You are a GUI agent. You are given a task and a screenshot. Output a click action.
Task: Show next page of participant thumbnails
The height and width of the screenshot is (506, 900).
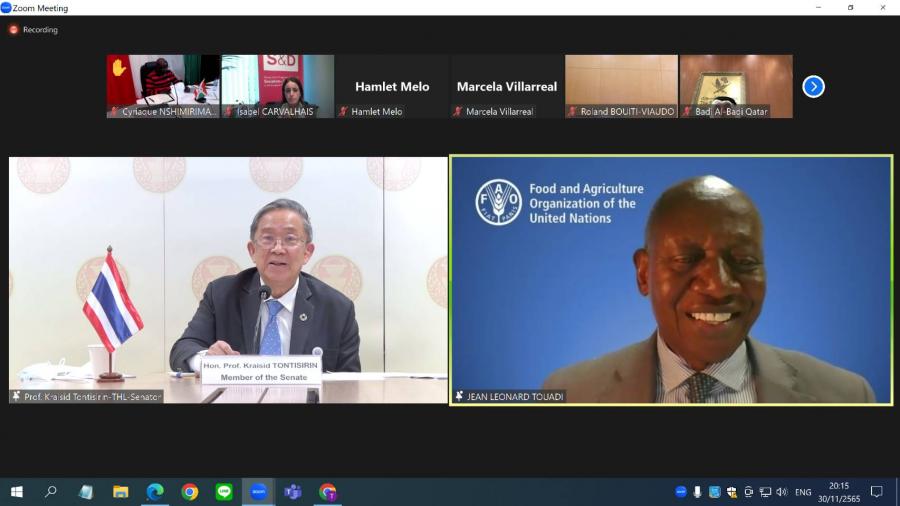click(x=813, y=87)
